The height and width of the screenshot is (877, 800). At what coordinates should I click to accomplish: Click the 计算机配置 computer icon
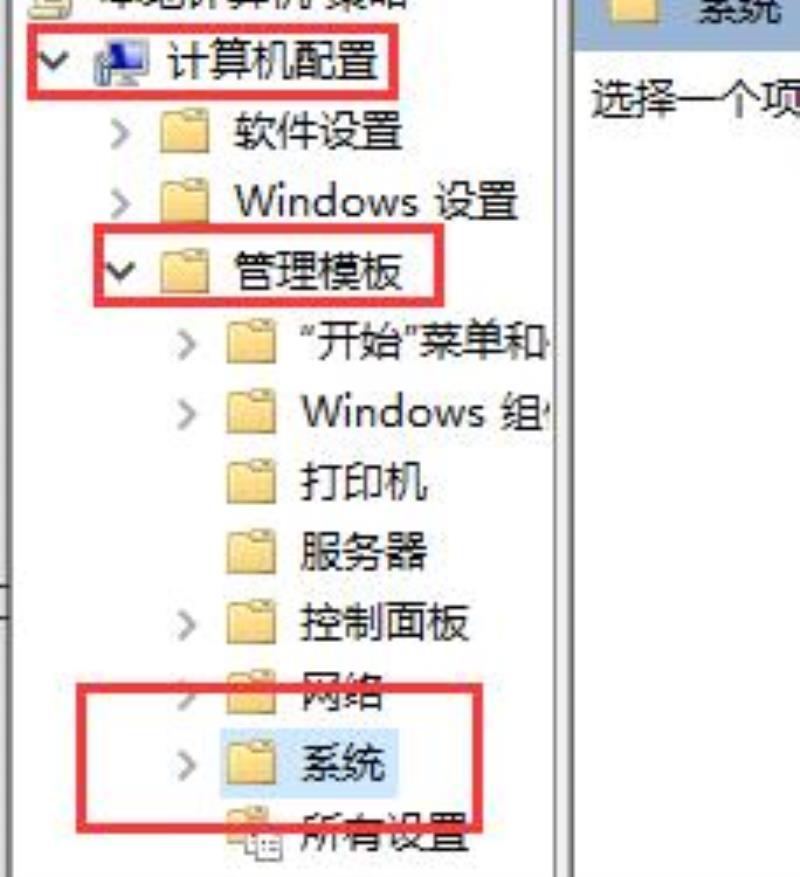click(121, 63)
